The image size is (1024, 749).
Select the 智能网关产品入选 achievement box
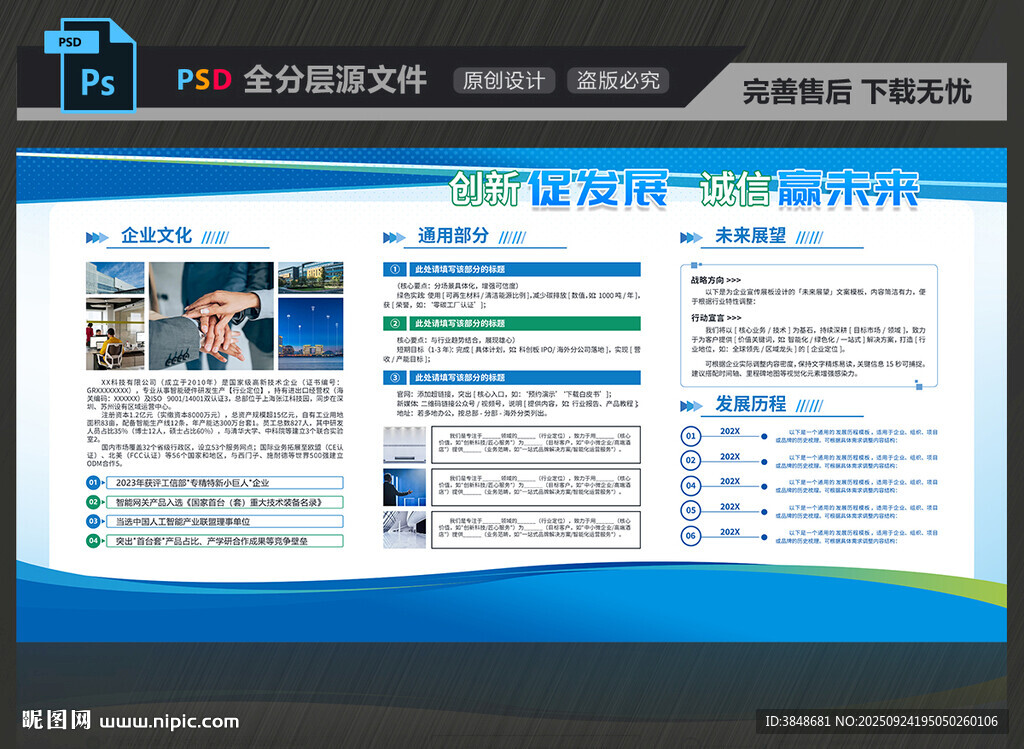pyautogui.click(x=224, y=502)
